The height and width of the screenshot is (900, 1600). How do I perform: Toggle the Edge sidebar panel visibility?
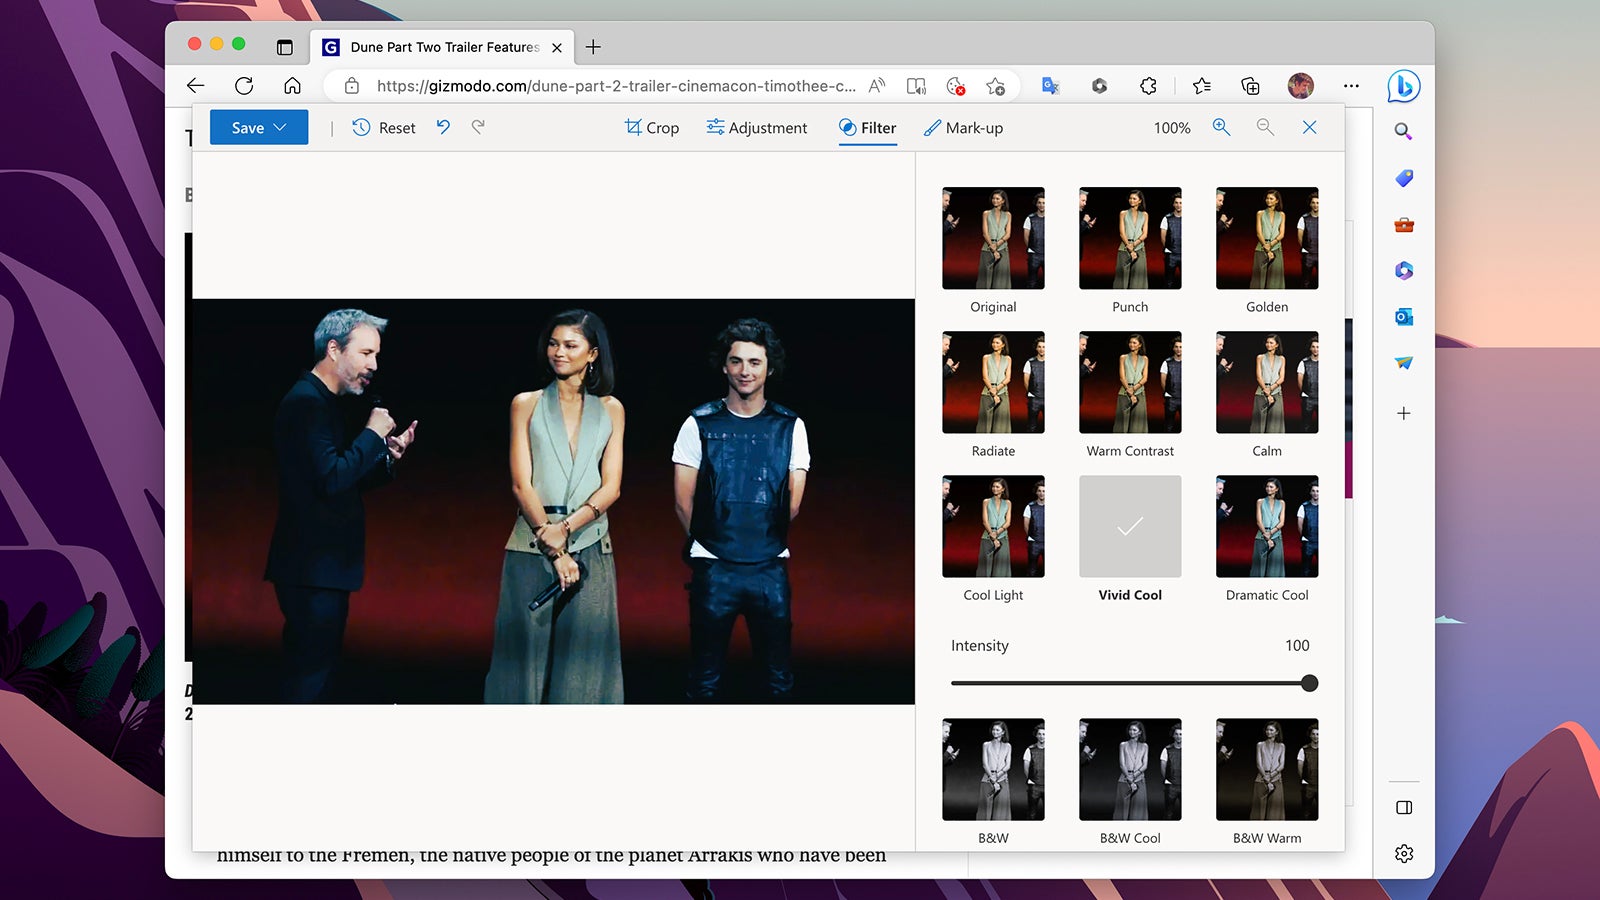1404,807
